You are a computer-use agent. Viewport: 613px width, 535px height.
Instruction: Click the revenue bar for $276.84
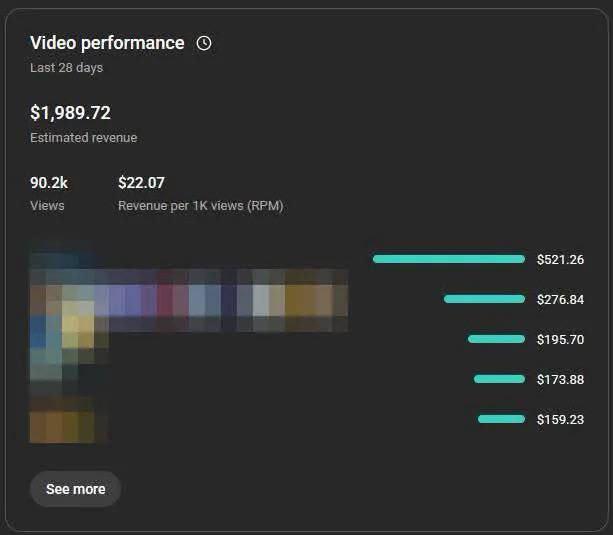(x=484, y=299)
